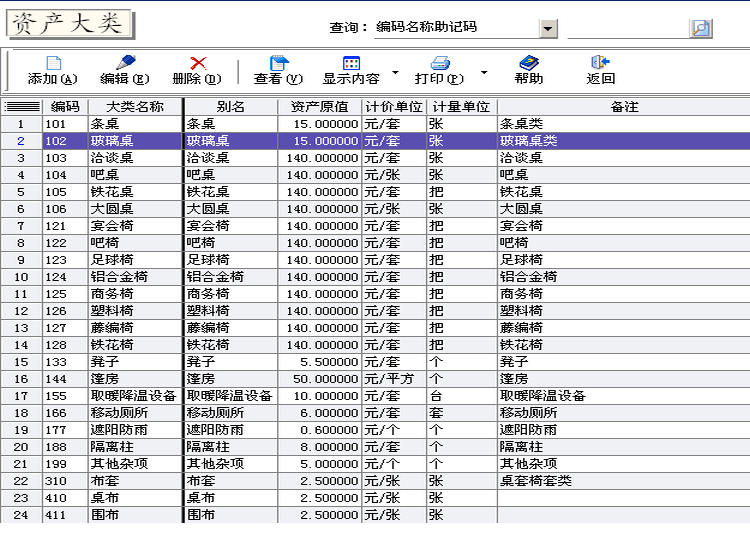This screenshot has height=542, width=750.
Task: Click the 备注 column header
Action: (624, 107)
